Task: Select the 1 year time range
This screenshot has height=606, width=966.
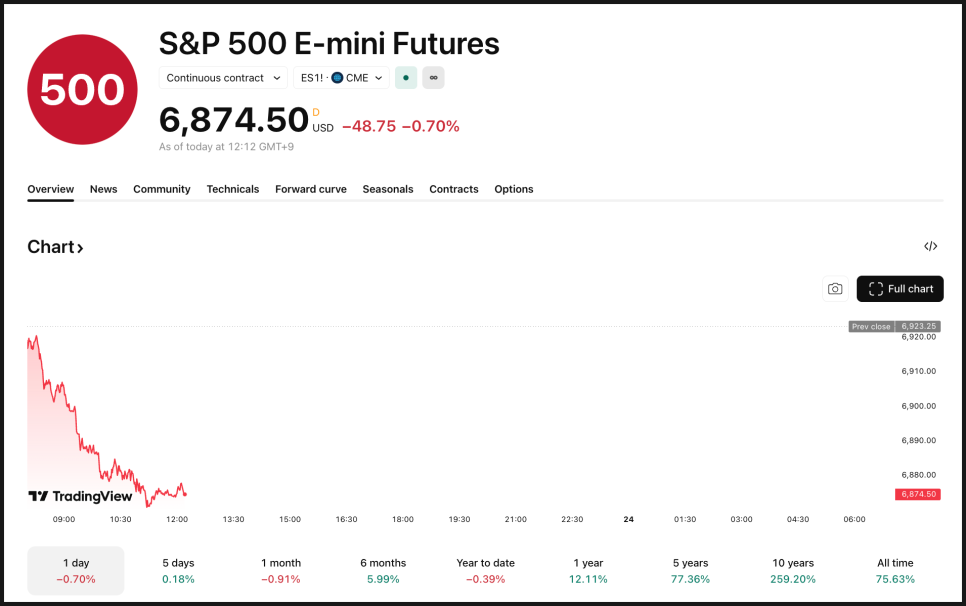Action: [588, 570]
